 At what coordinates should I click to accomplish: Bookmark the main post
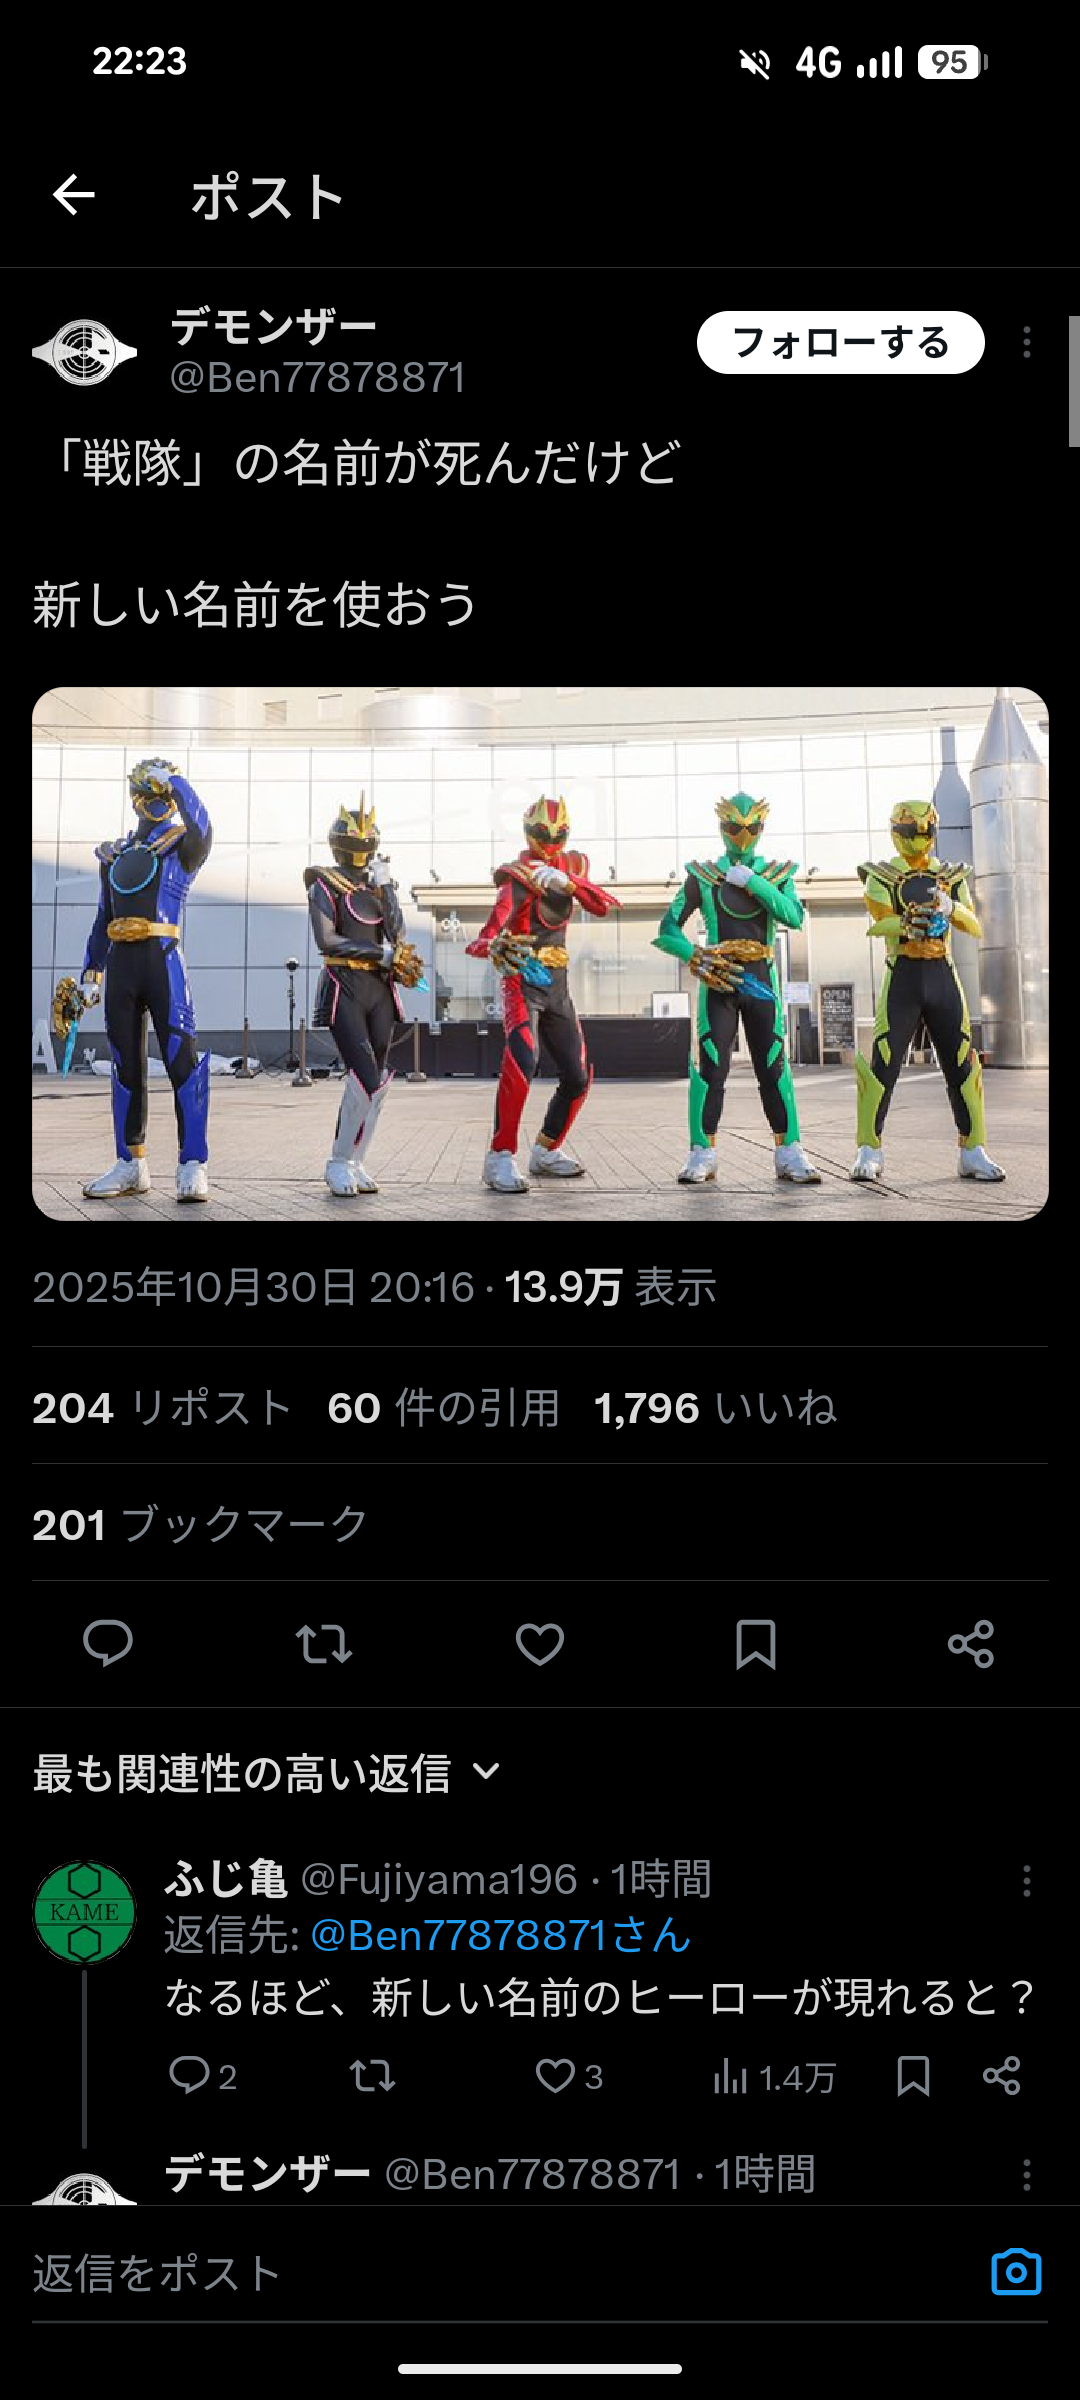coord(756,1644)
